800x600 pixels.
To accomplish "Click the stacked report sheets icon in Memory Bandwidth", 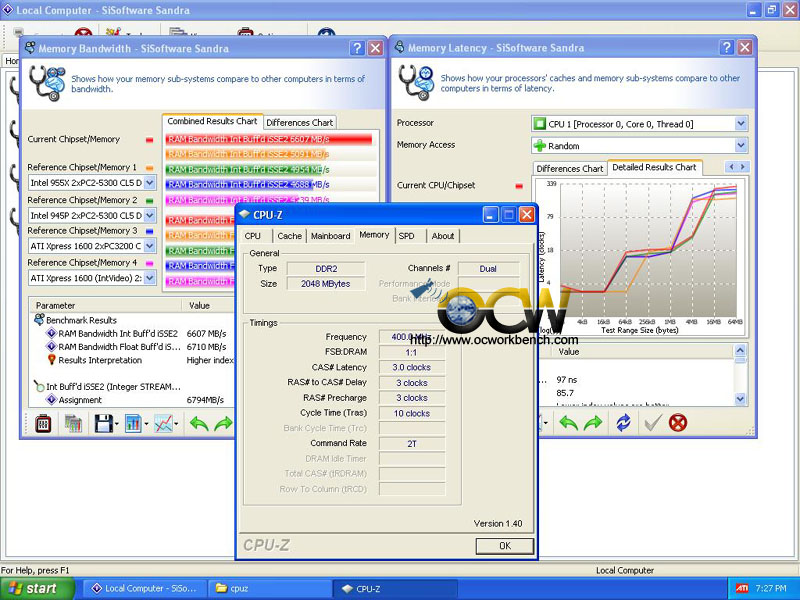I will point(73,423).
